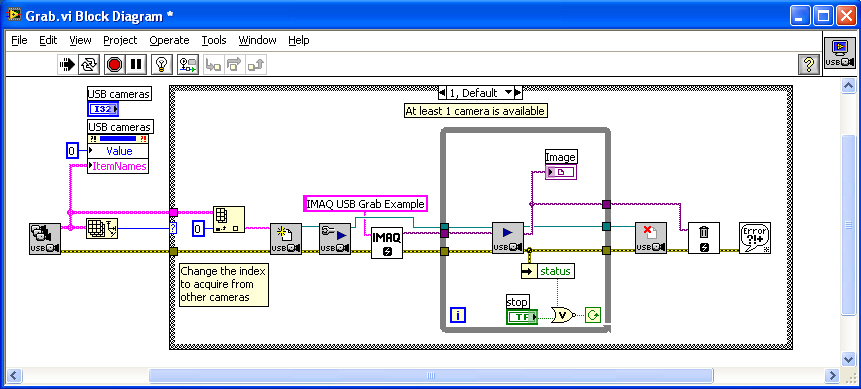Screen dimensions: 861x389
Task: Select the Index Array function node
Action: [229, 220]
